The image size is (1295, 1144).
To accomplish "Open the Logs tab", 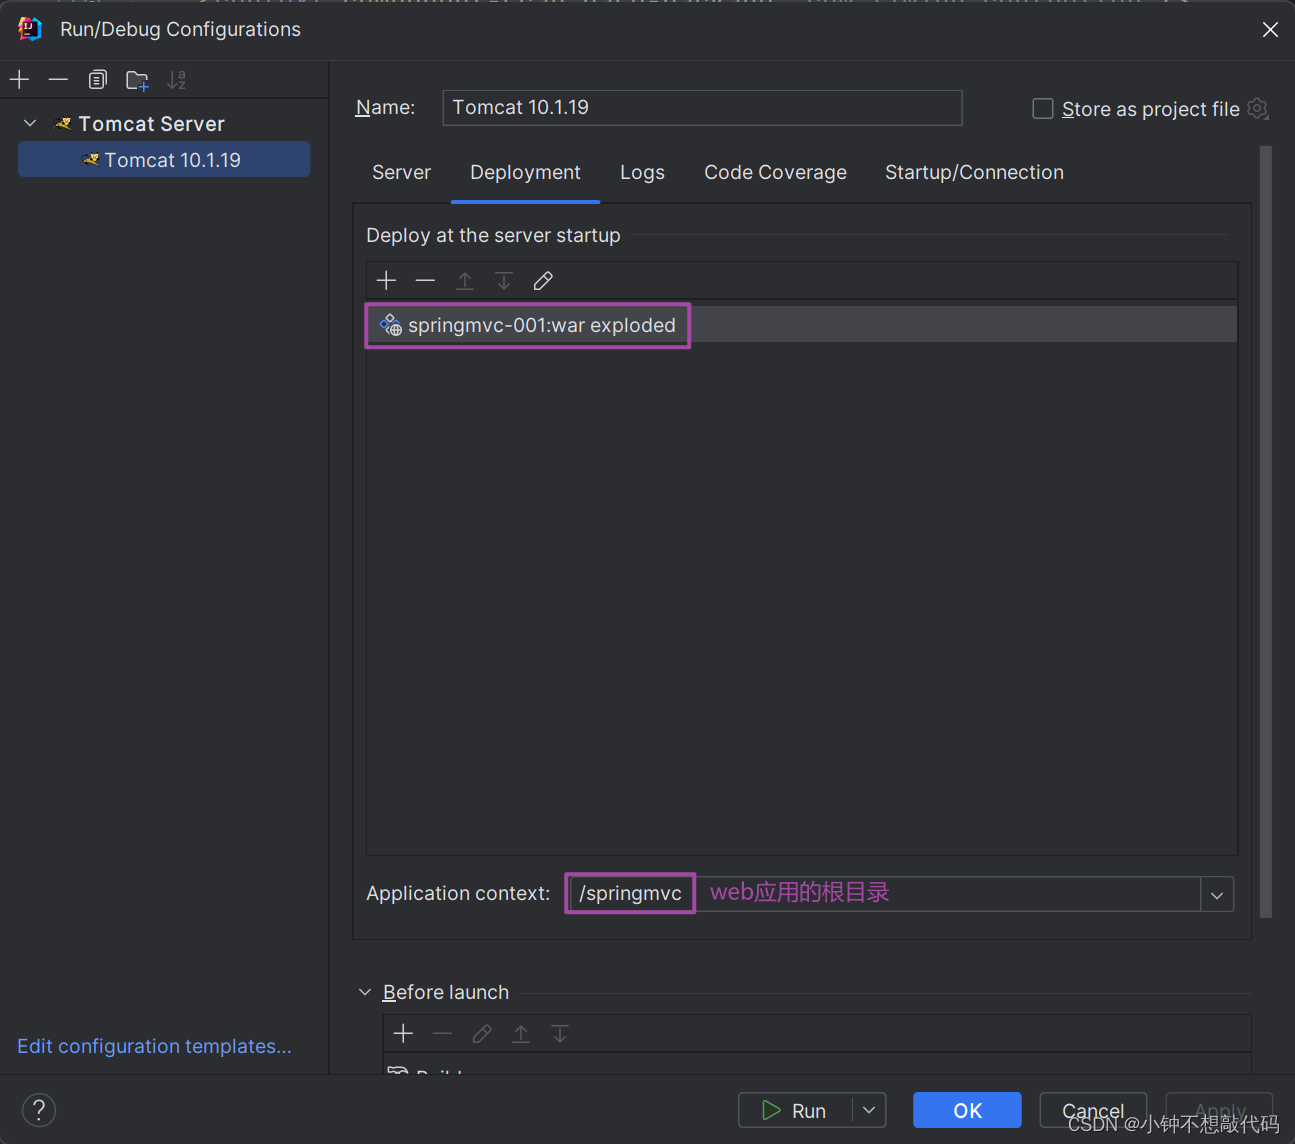I will [642, 172].
